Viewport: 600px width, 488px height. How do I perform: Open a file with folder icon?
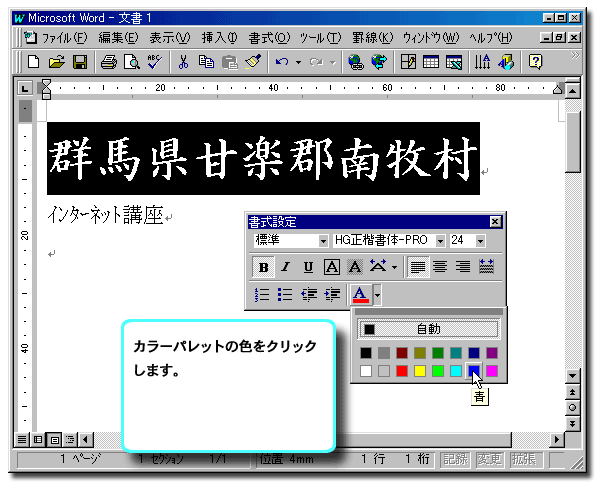coord(57,62)
